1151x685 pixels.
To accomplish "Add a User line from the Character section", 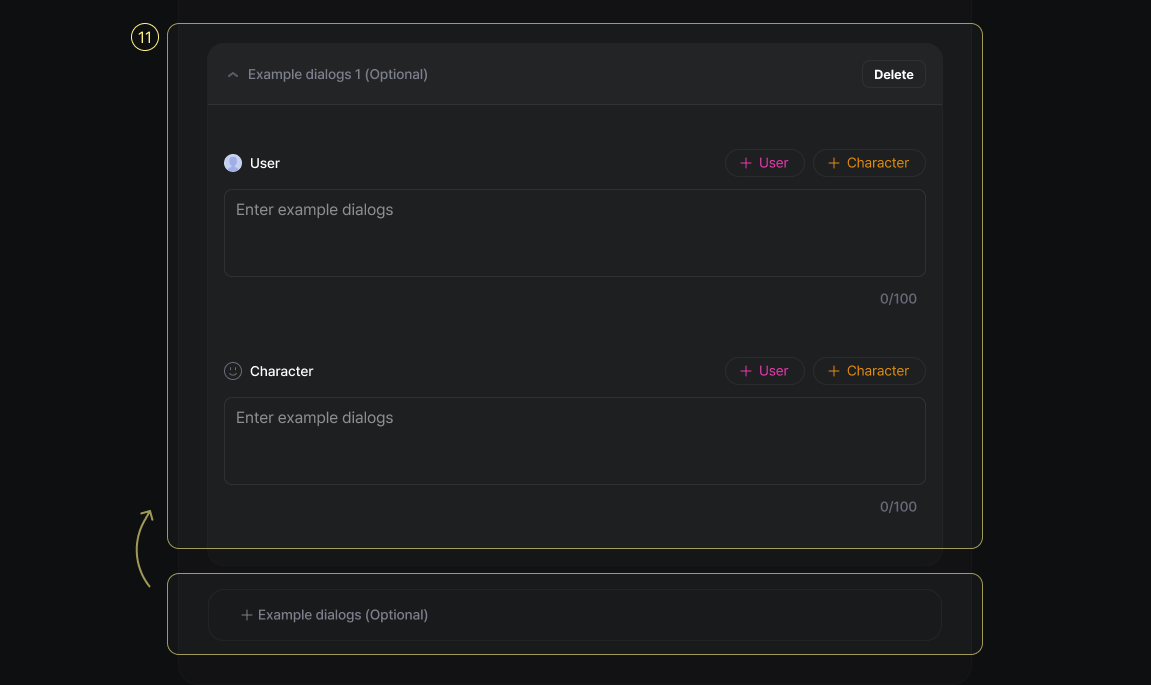I will coord(764,371).
